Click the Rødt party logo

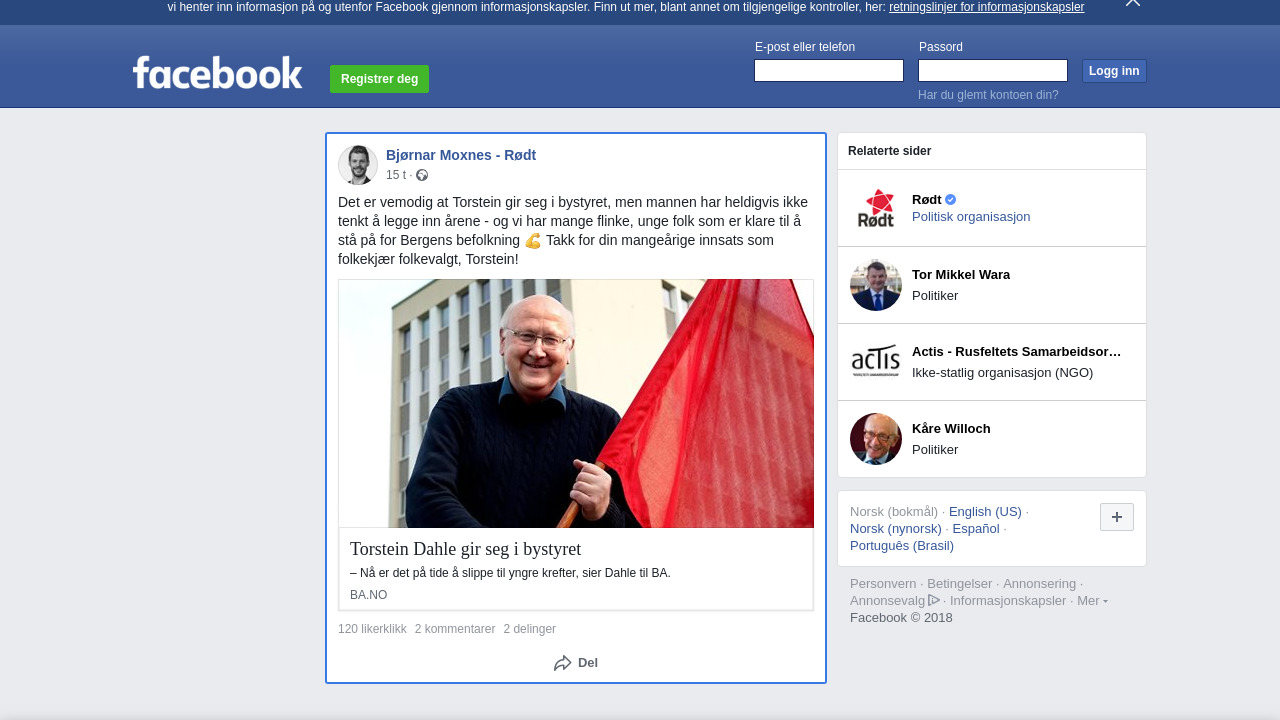click(876, 208)
